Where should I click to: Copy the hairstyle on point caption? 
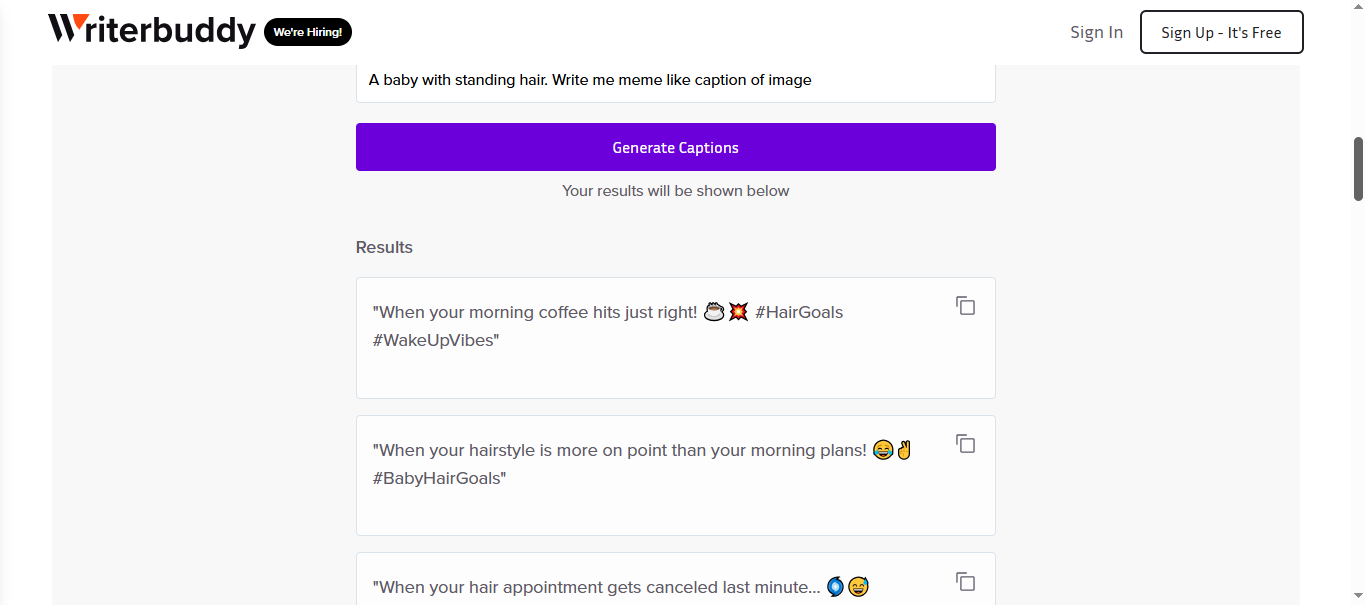pyautogui.click(x=965, y=443)
